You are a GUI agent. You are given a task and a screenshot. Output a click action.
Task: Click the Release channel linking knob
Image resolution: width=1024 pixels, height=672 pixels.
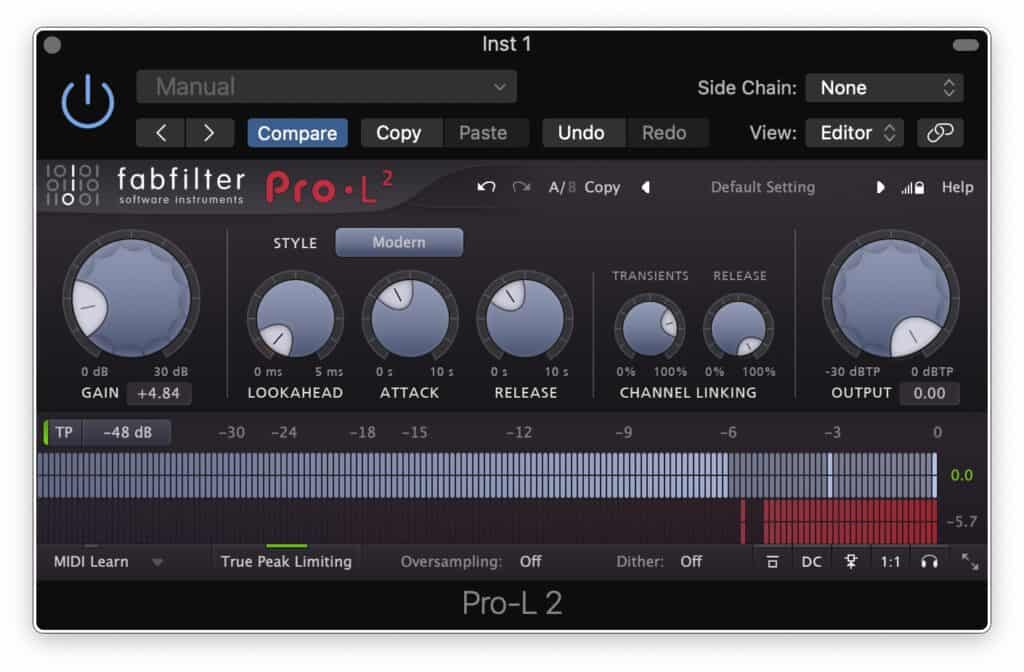tap(739, 326)
